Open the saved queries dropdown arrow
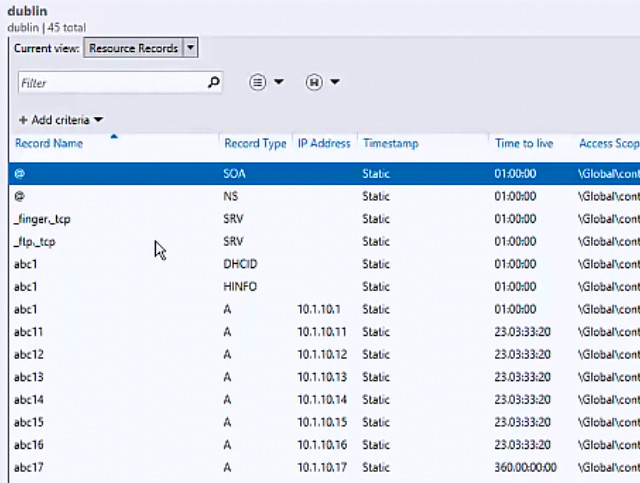 (x=335, y=82)
